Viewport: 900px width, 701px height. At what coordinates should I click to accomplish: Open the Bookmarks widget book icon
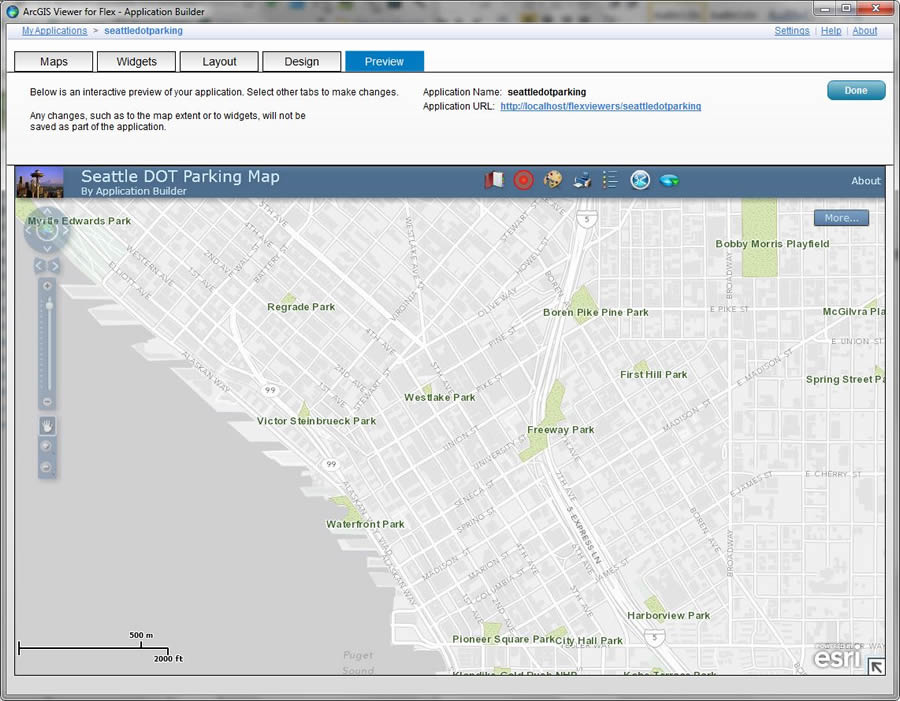[494, 180]
